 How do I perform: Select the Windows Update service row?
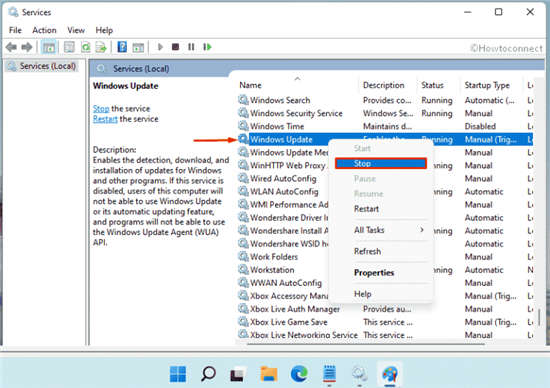[385, 139]
